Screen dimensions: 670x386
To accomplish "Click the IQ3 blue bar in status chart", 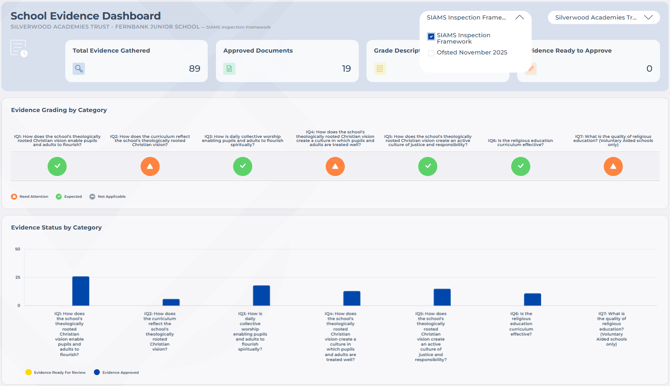I will click(262, 295).
